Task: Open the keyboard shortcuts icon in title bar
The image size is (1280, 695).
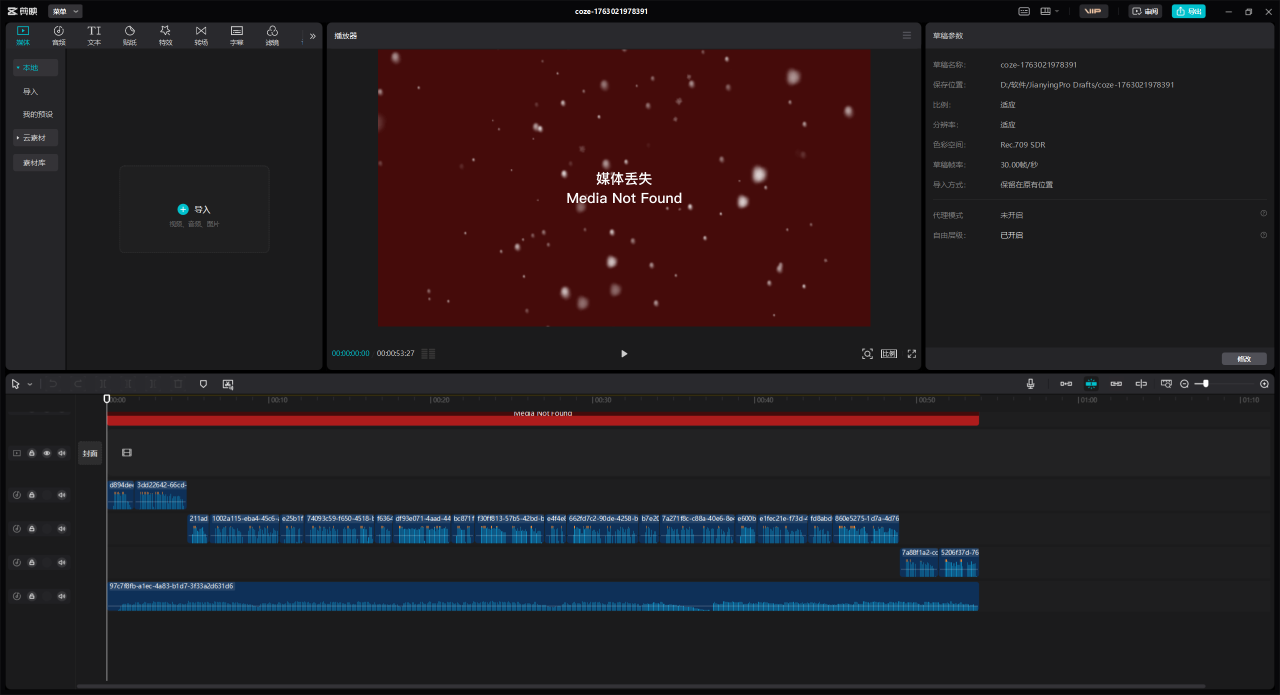Action: click(x=1024, y=12)
